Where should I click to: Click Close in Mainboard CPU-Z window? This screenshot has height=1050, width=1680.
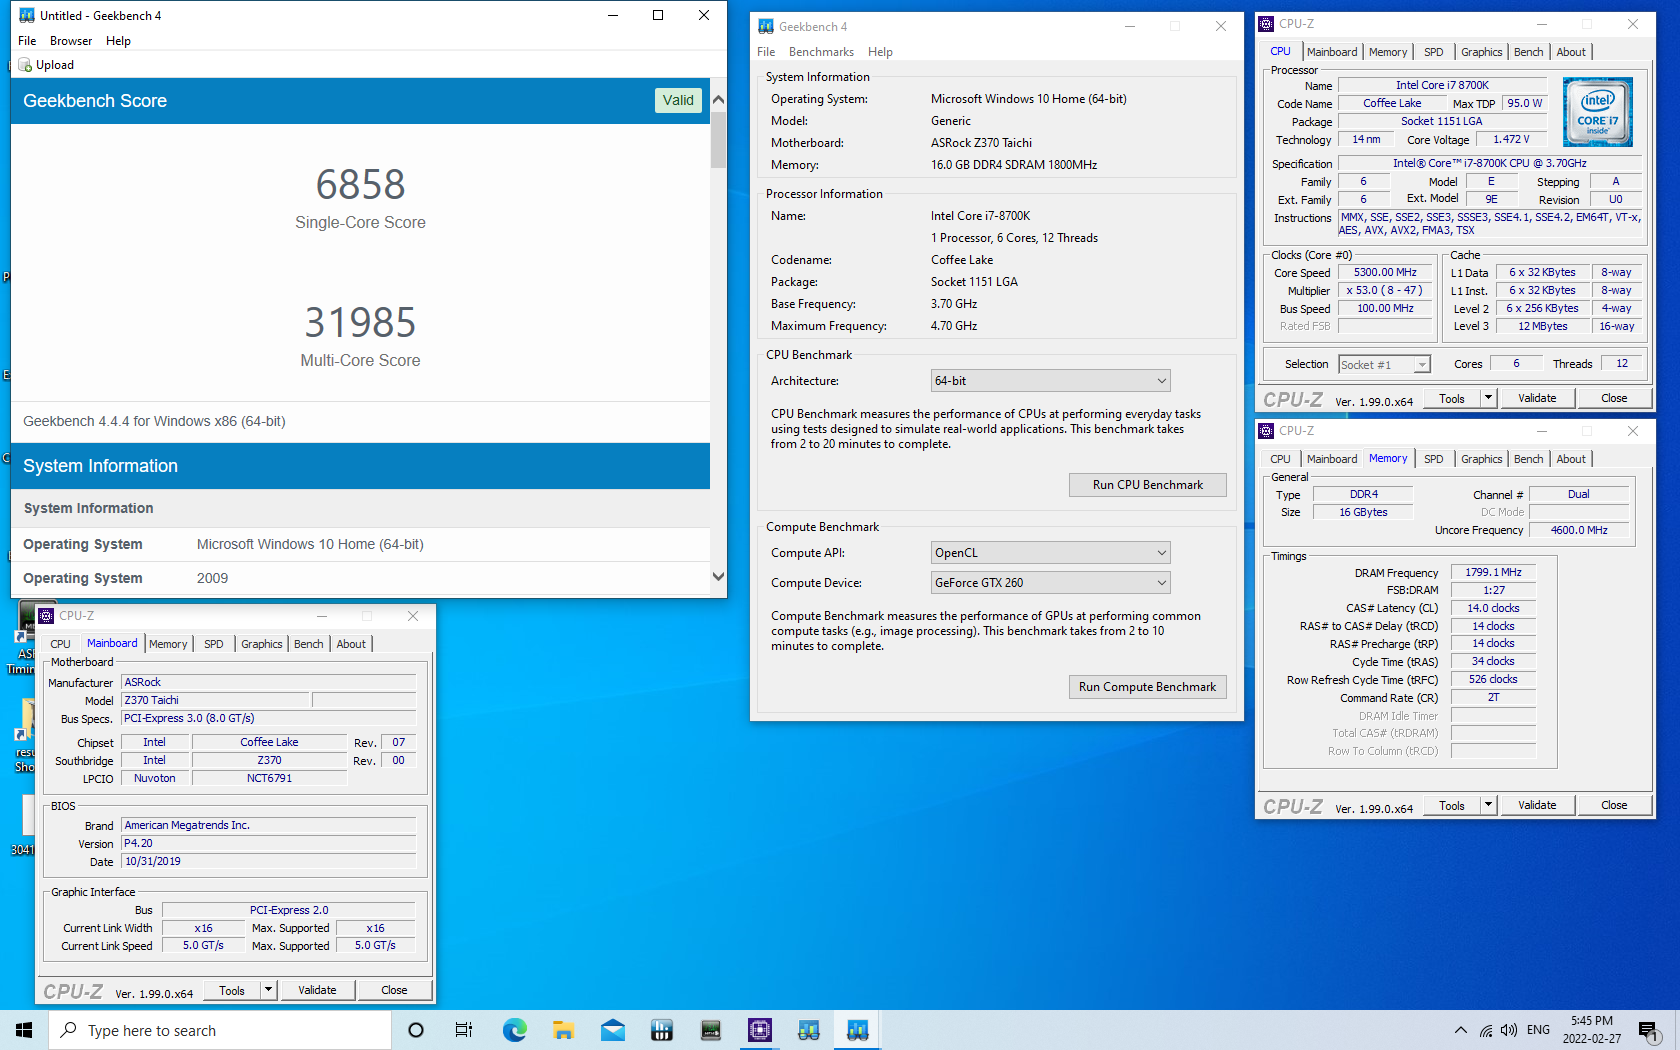coord(394,990)
